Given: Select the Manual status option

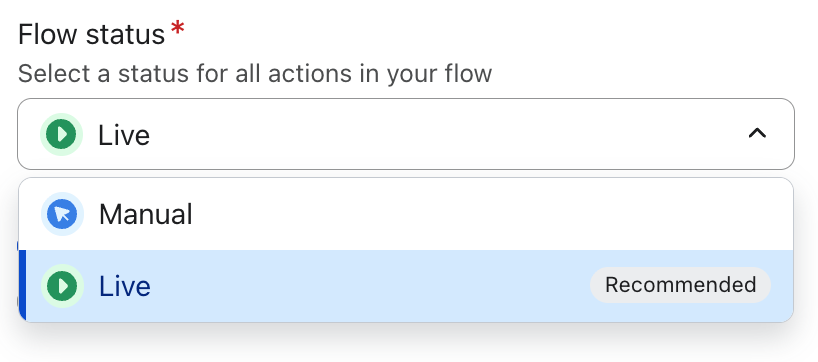Looking at the screenshot, I should pos(406,214).
